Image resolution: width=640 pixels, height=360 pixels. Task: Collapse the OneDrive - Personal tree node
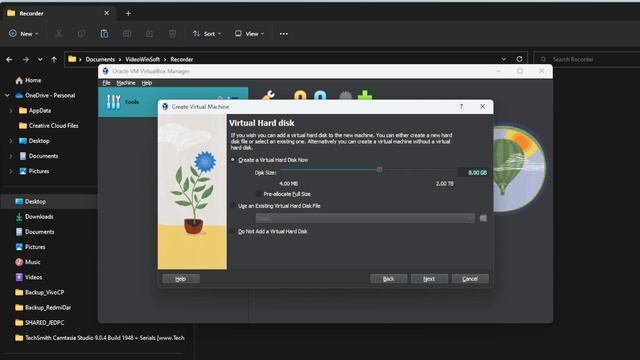pyautogui.click(x=7, y=96)
